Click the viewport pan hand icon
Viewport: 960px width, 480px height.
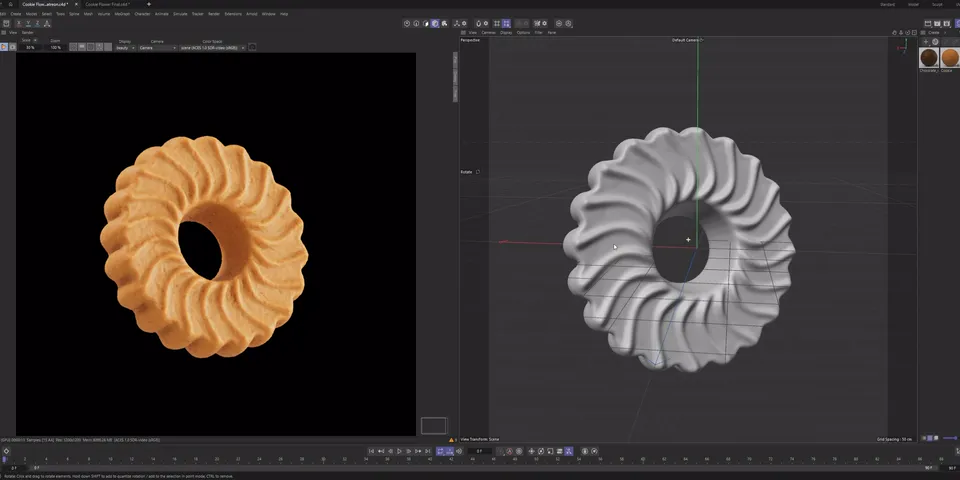coord(894,32)
